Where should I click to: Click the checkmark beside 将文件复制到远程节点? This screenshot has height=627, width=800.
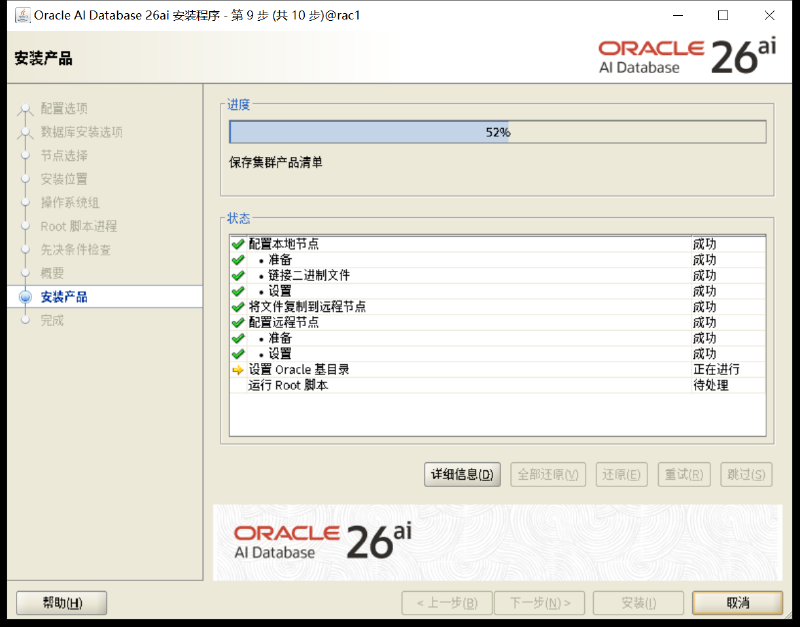click(238, 307)
